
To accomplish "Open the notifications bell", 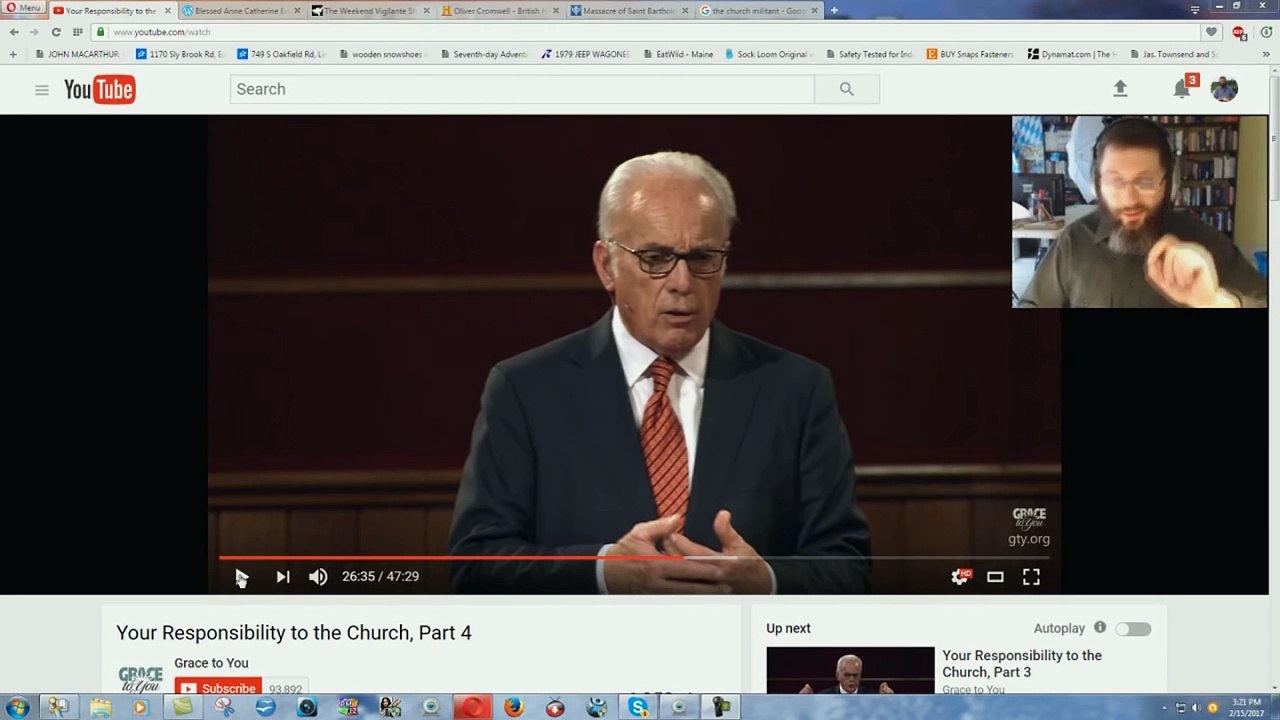I will [1182, 89].
